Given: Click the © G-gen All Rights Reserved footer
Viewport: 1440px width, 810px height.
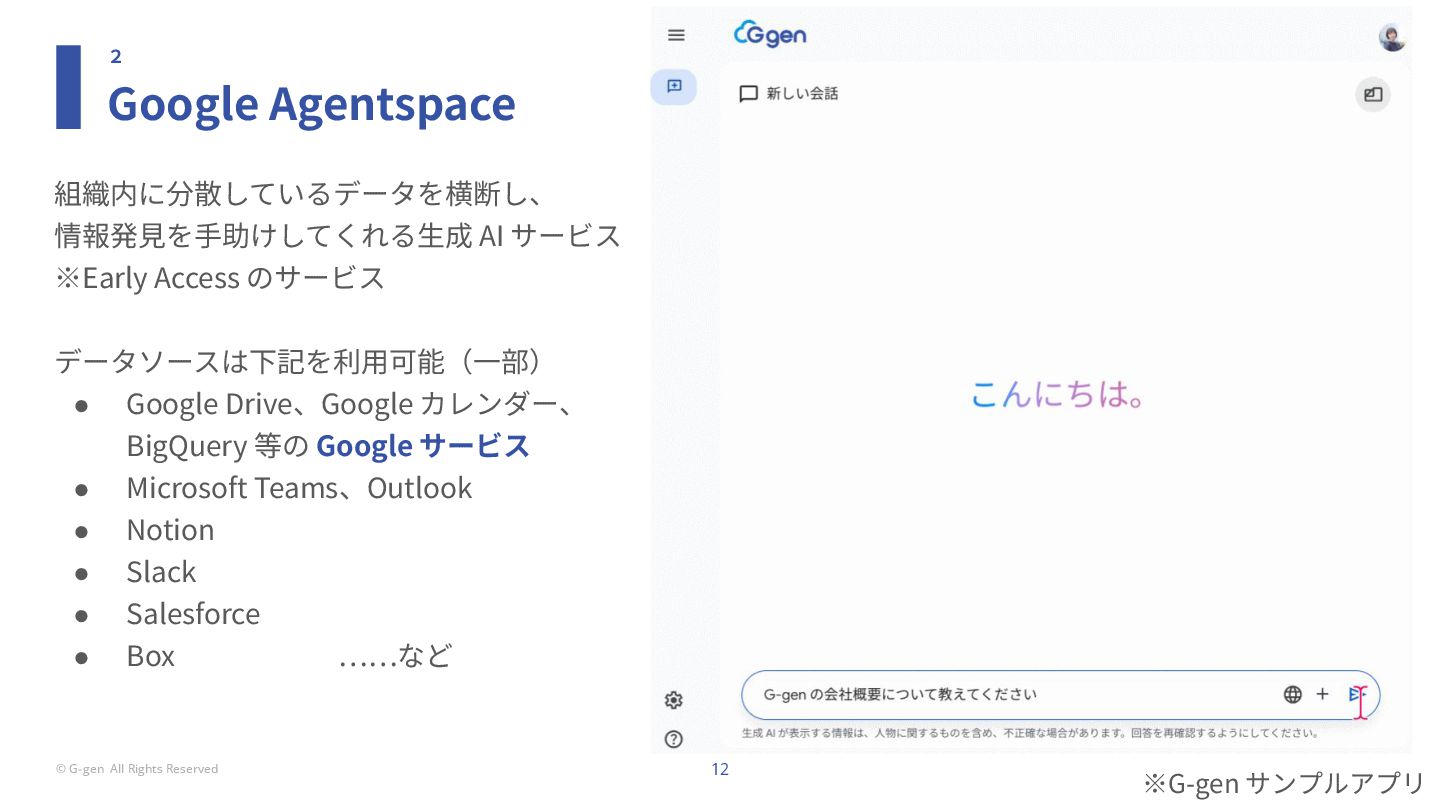Looking at the screenshot, I should [x=137, y=769].
